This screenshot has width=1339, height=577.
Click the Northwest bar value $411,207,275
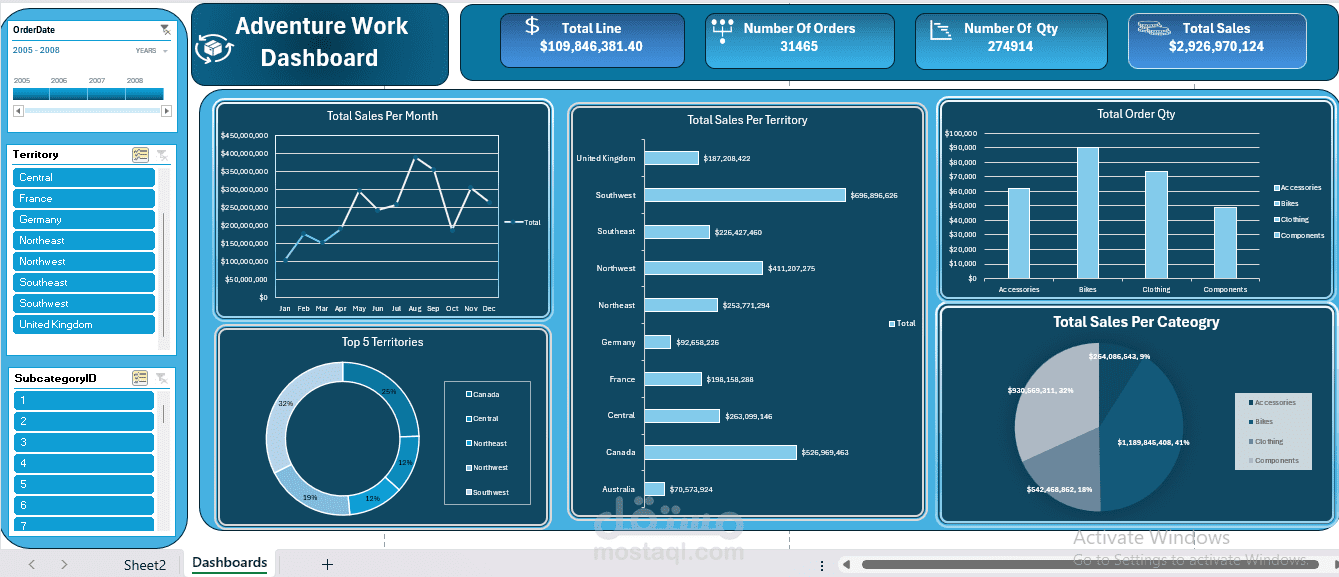pos(791,268)
